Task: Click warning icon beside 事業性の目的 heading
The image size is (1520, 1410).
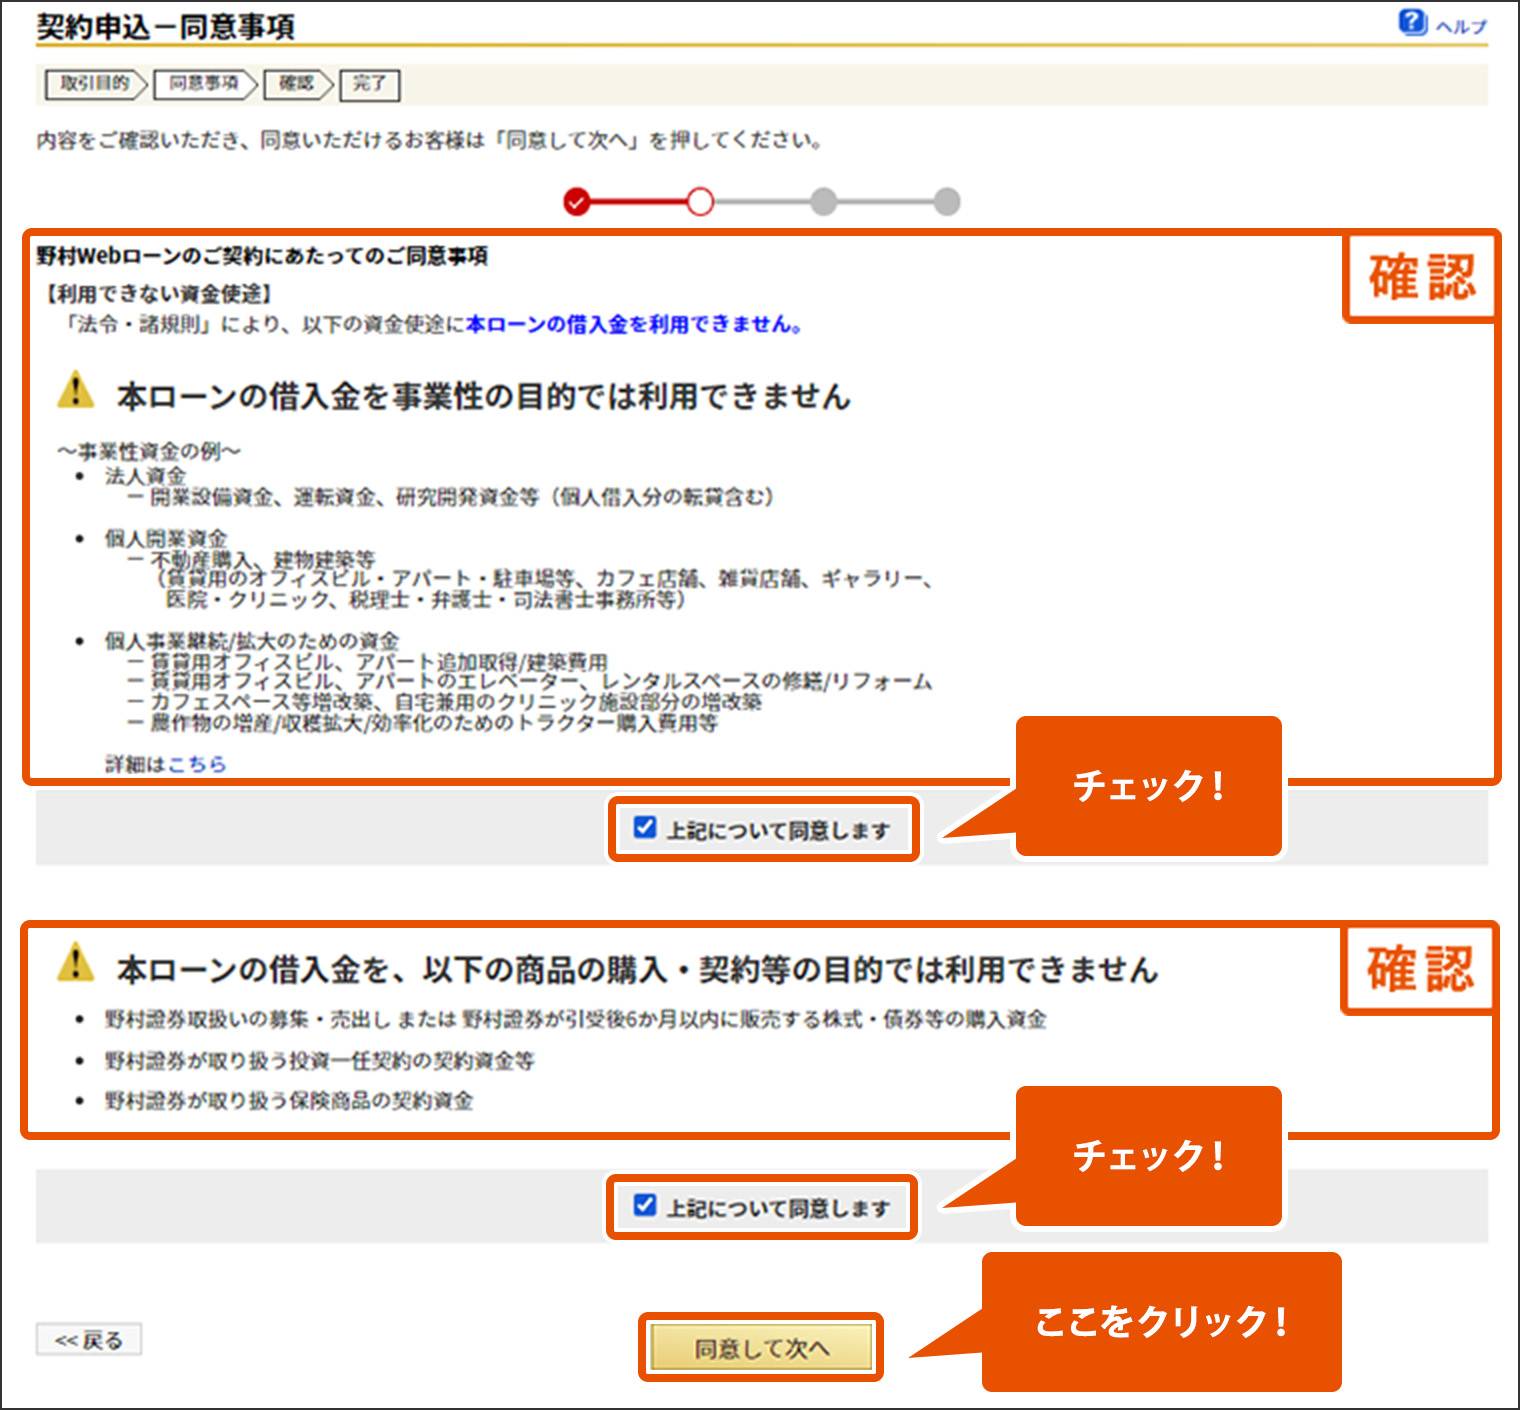Action: [x=76, y=390]
